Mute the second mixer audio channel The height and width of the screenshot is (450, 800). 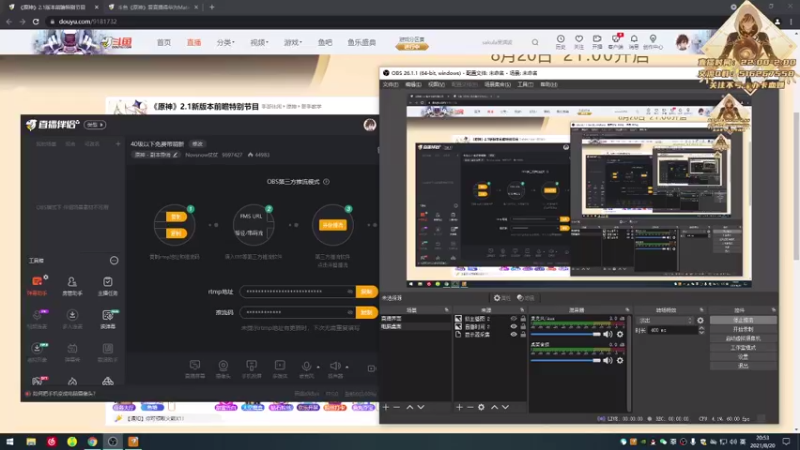608,360
